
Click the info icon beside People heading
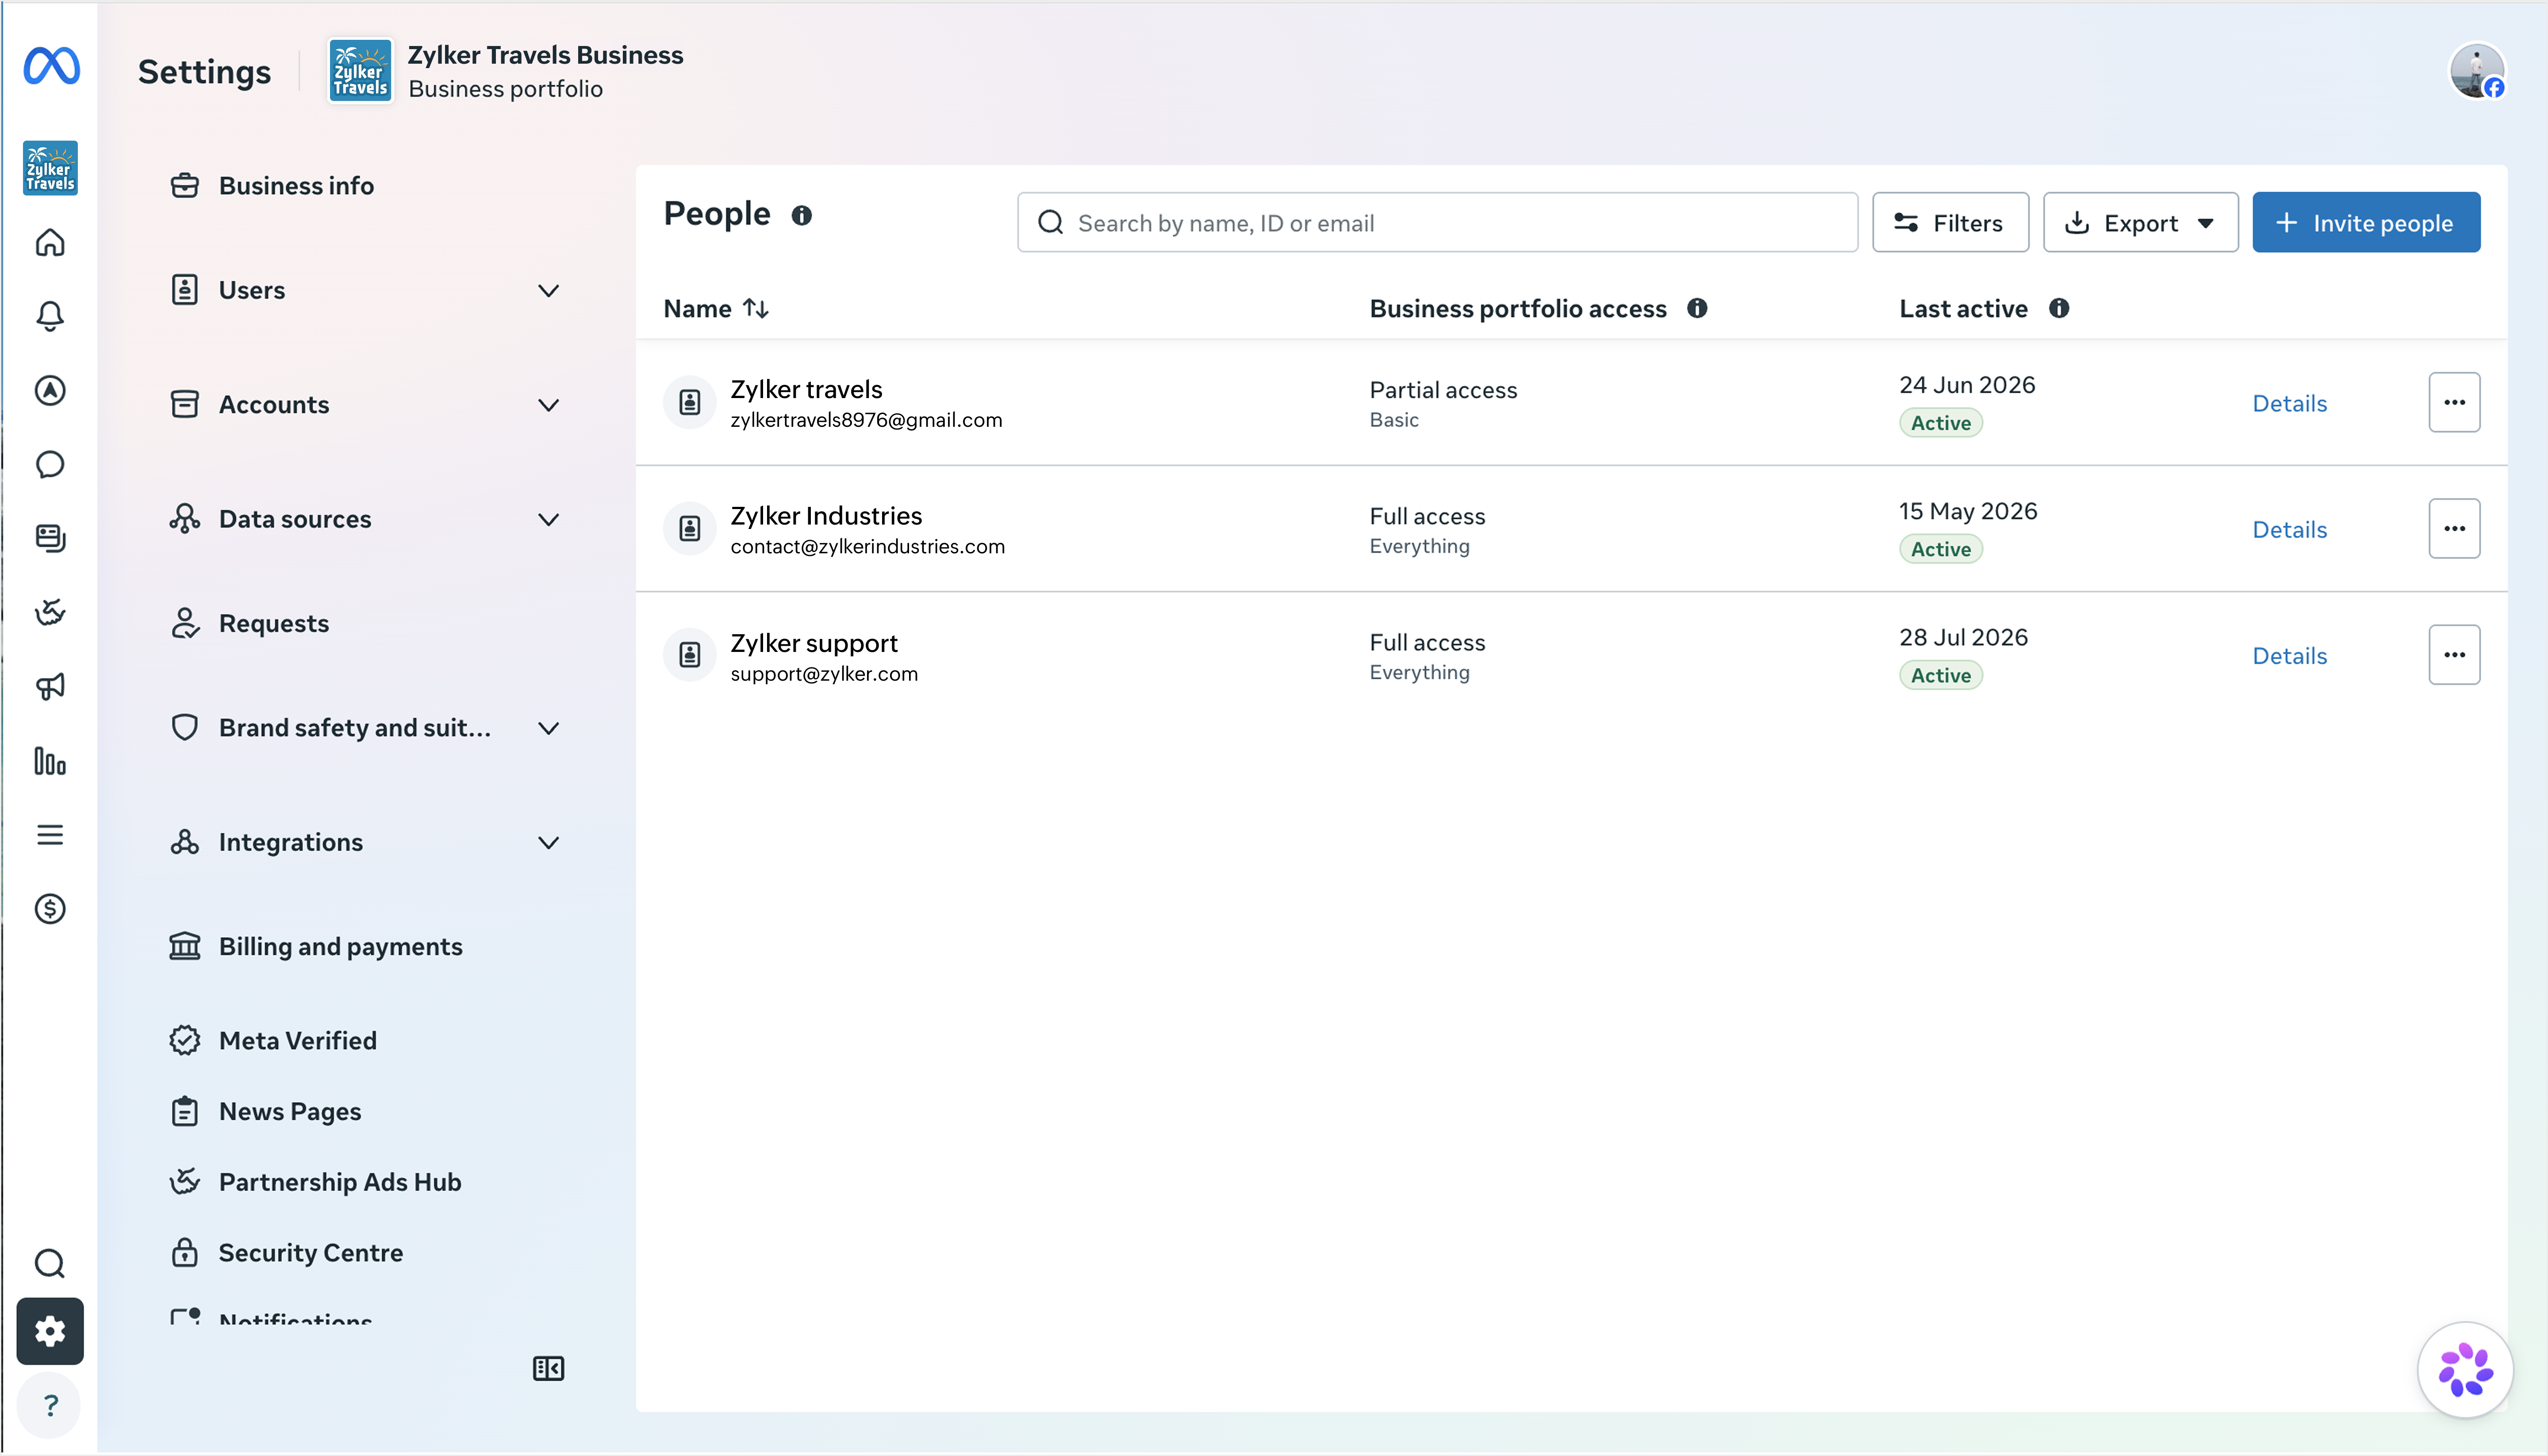pyautogui.click(x=802, y=215)
